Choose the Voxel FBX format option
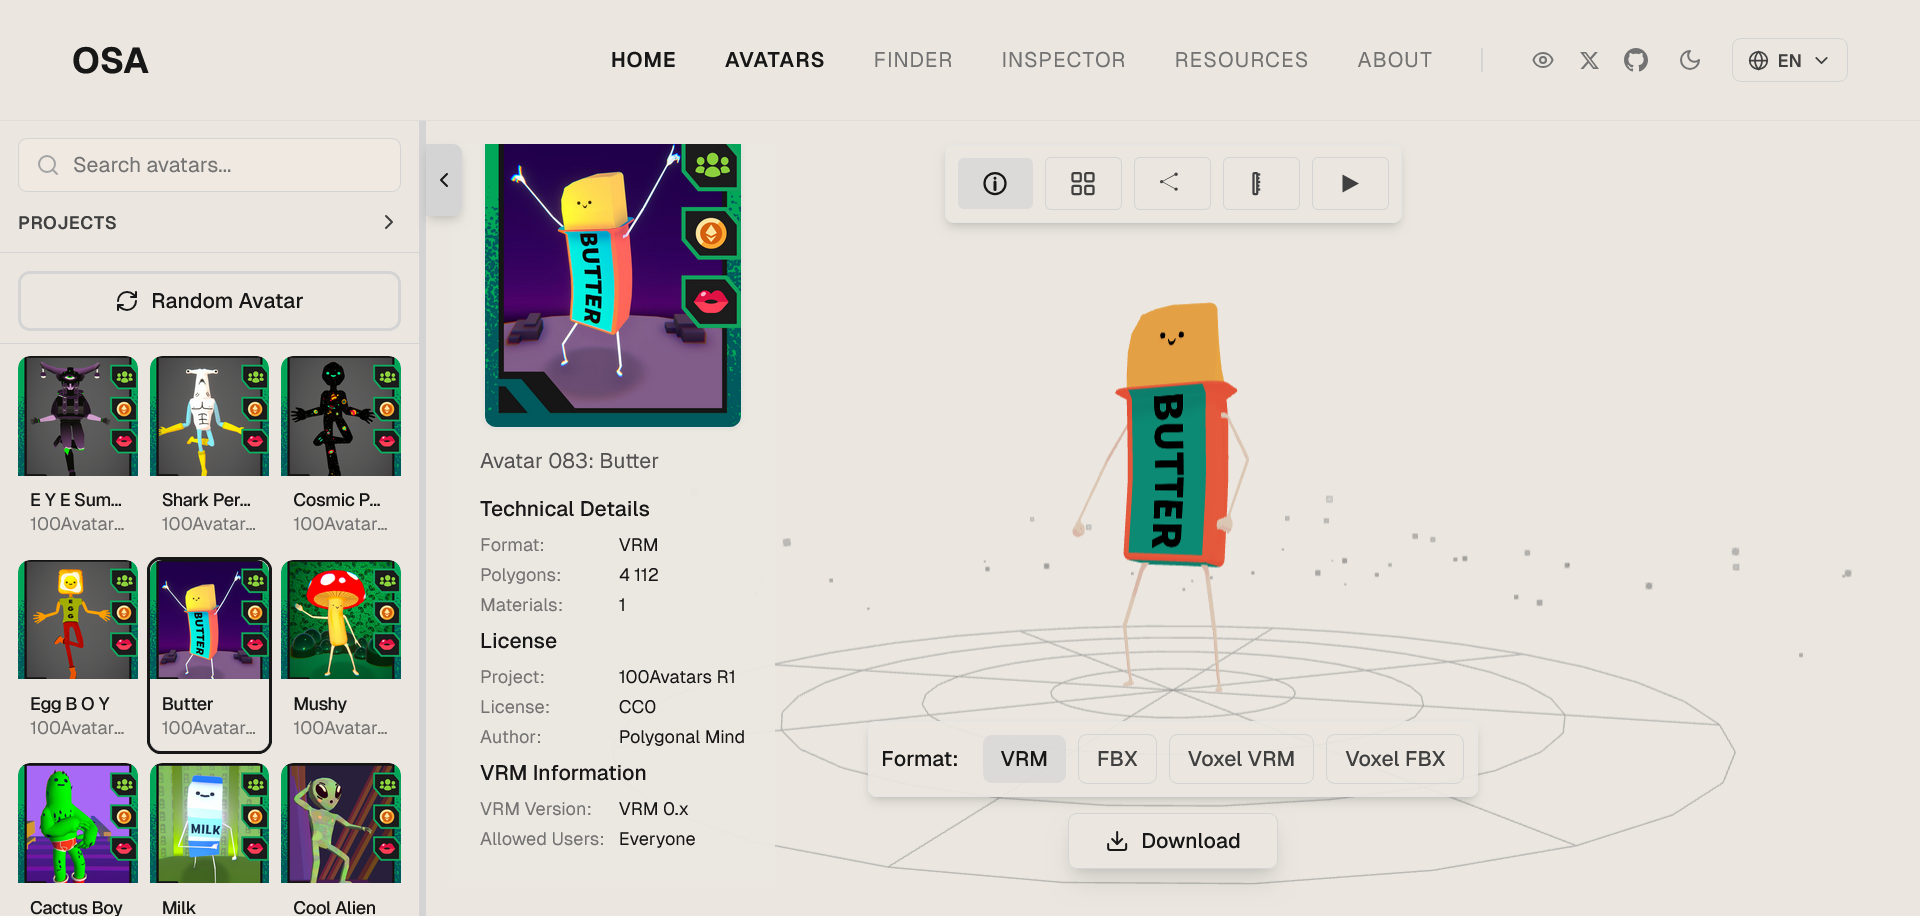This screenshot has width=1920, height=916. (1395, 759)
